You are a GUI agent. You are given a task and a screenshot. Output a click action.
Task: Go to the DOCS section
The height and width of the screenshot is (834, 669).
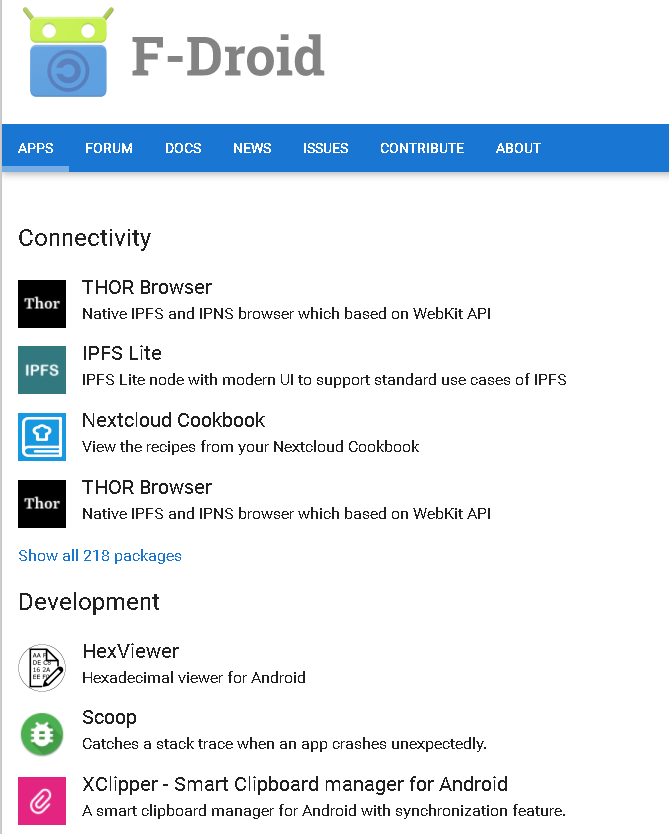point(183,148)
